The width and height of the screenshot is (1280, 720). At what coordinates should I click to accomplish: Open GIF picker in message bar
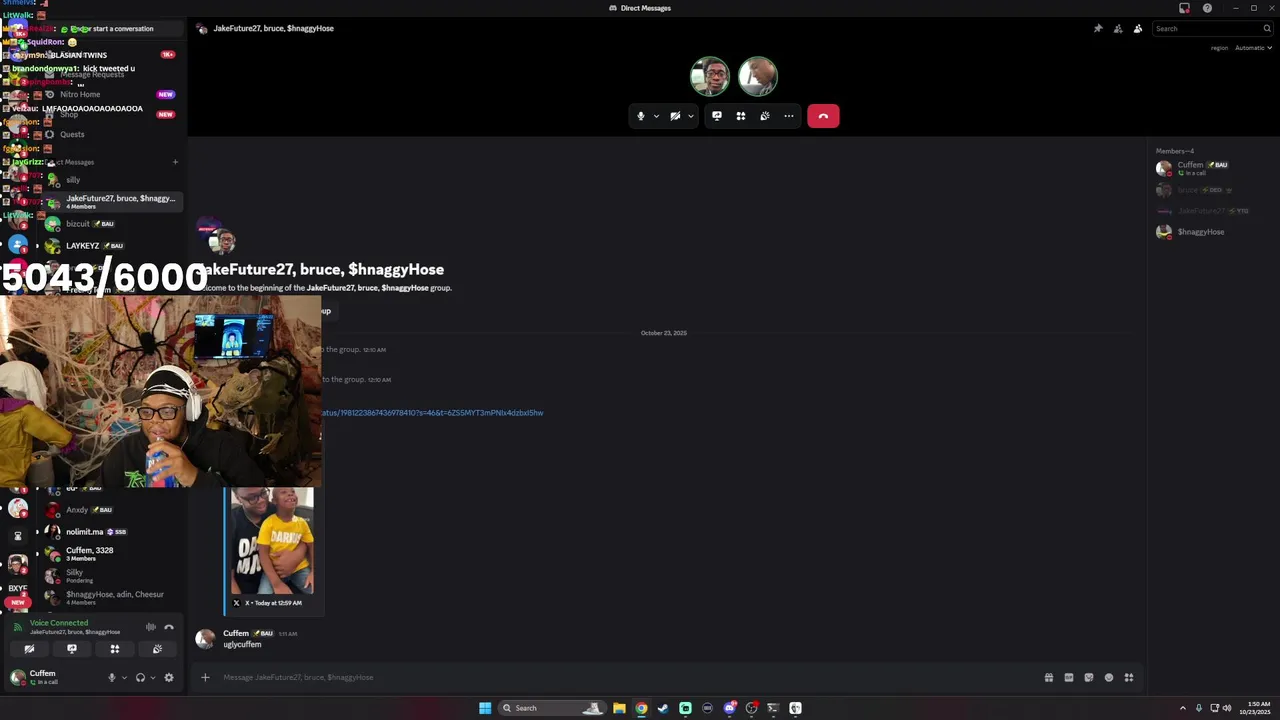[x=1069, y=677]
